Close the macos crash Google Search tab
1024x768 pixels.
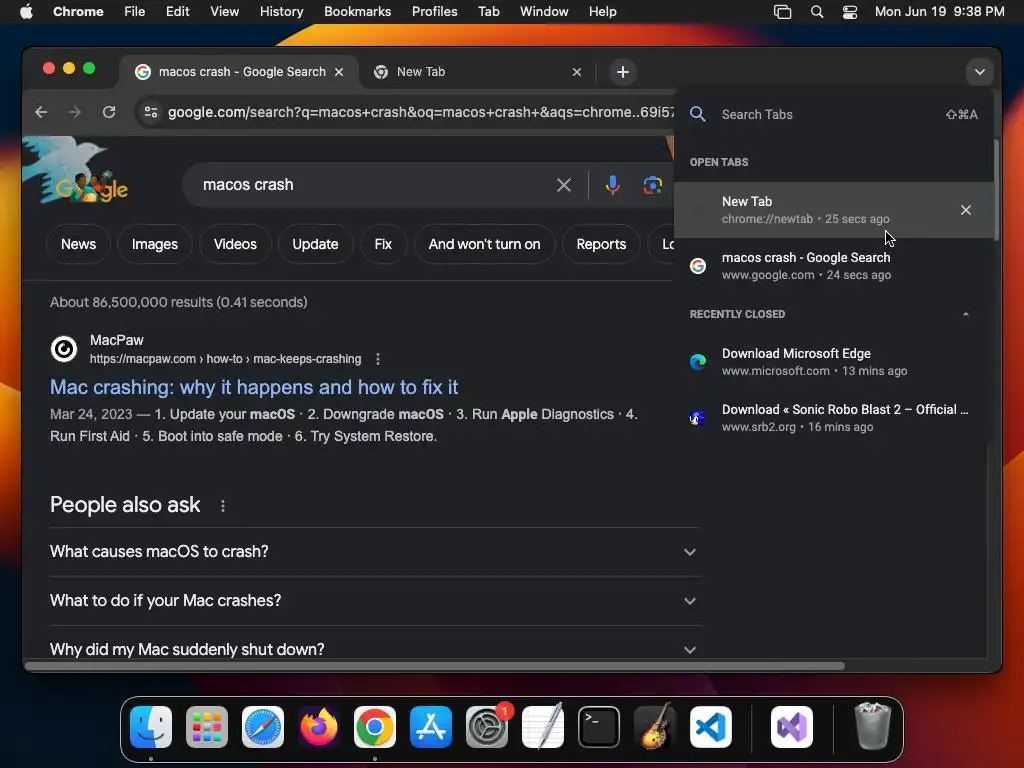[339, 72]
